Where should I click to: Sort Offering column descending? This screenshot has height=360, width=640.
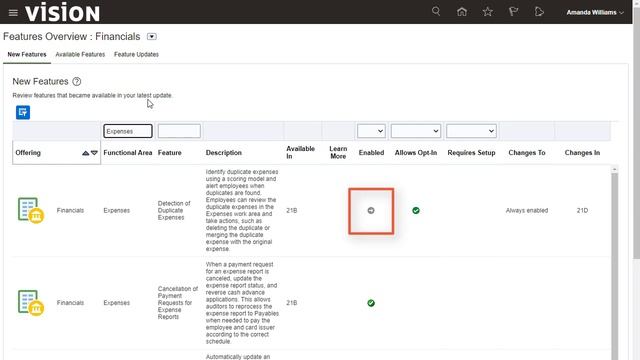pos(94,153)
